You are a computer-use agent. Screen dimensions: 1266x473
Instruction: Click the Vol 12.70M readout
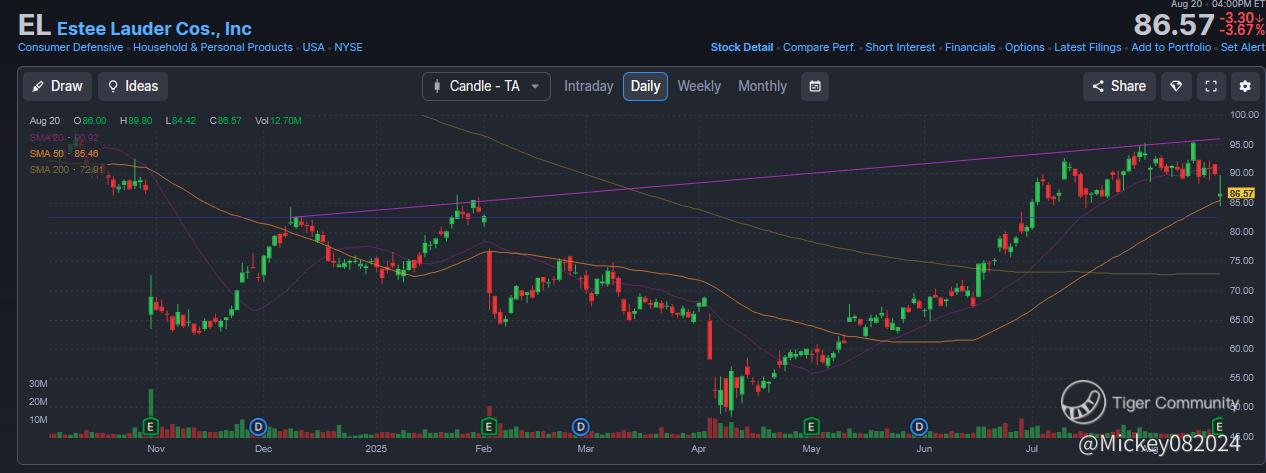tap(279, 121)
